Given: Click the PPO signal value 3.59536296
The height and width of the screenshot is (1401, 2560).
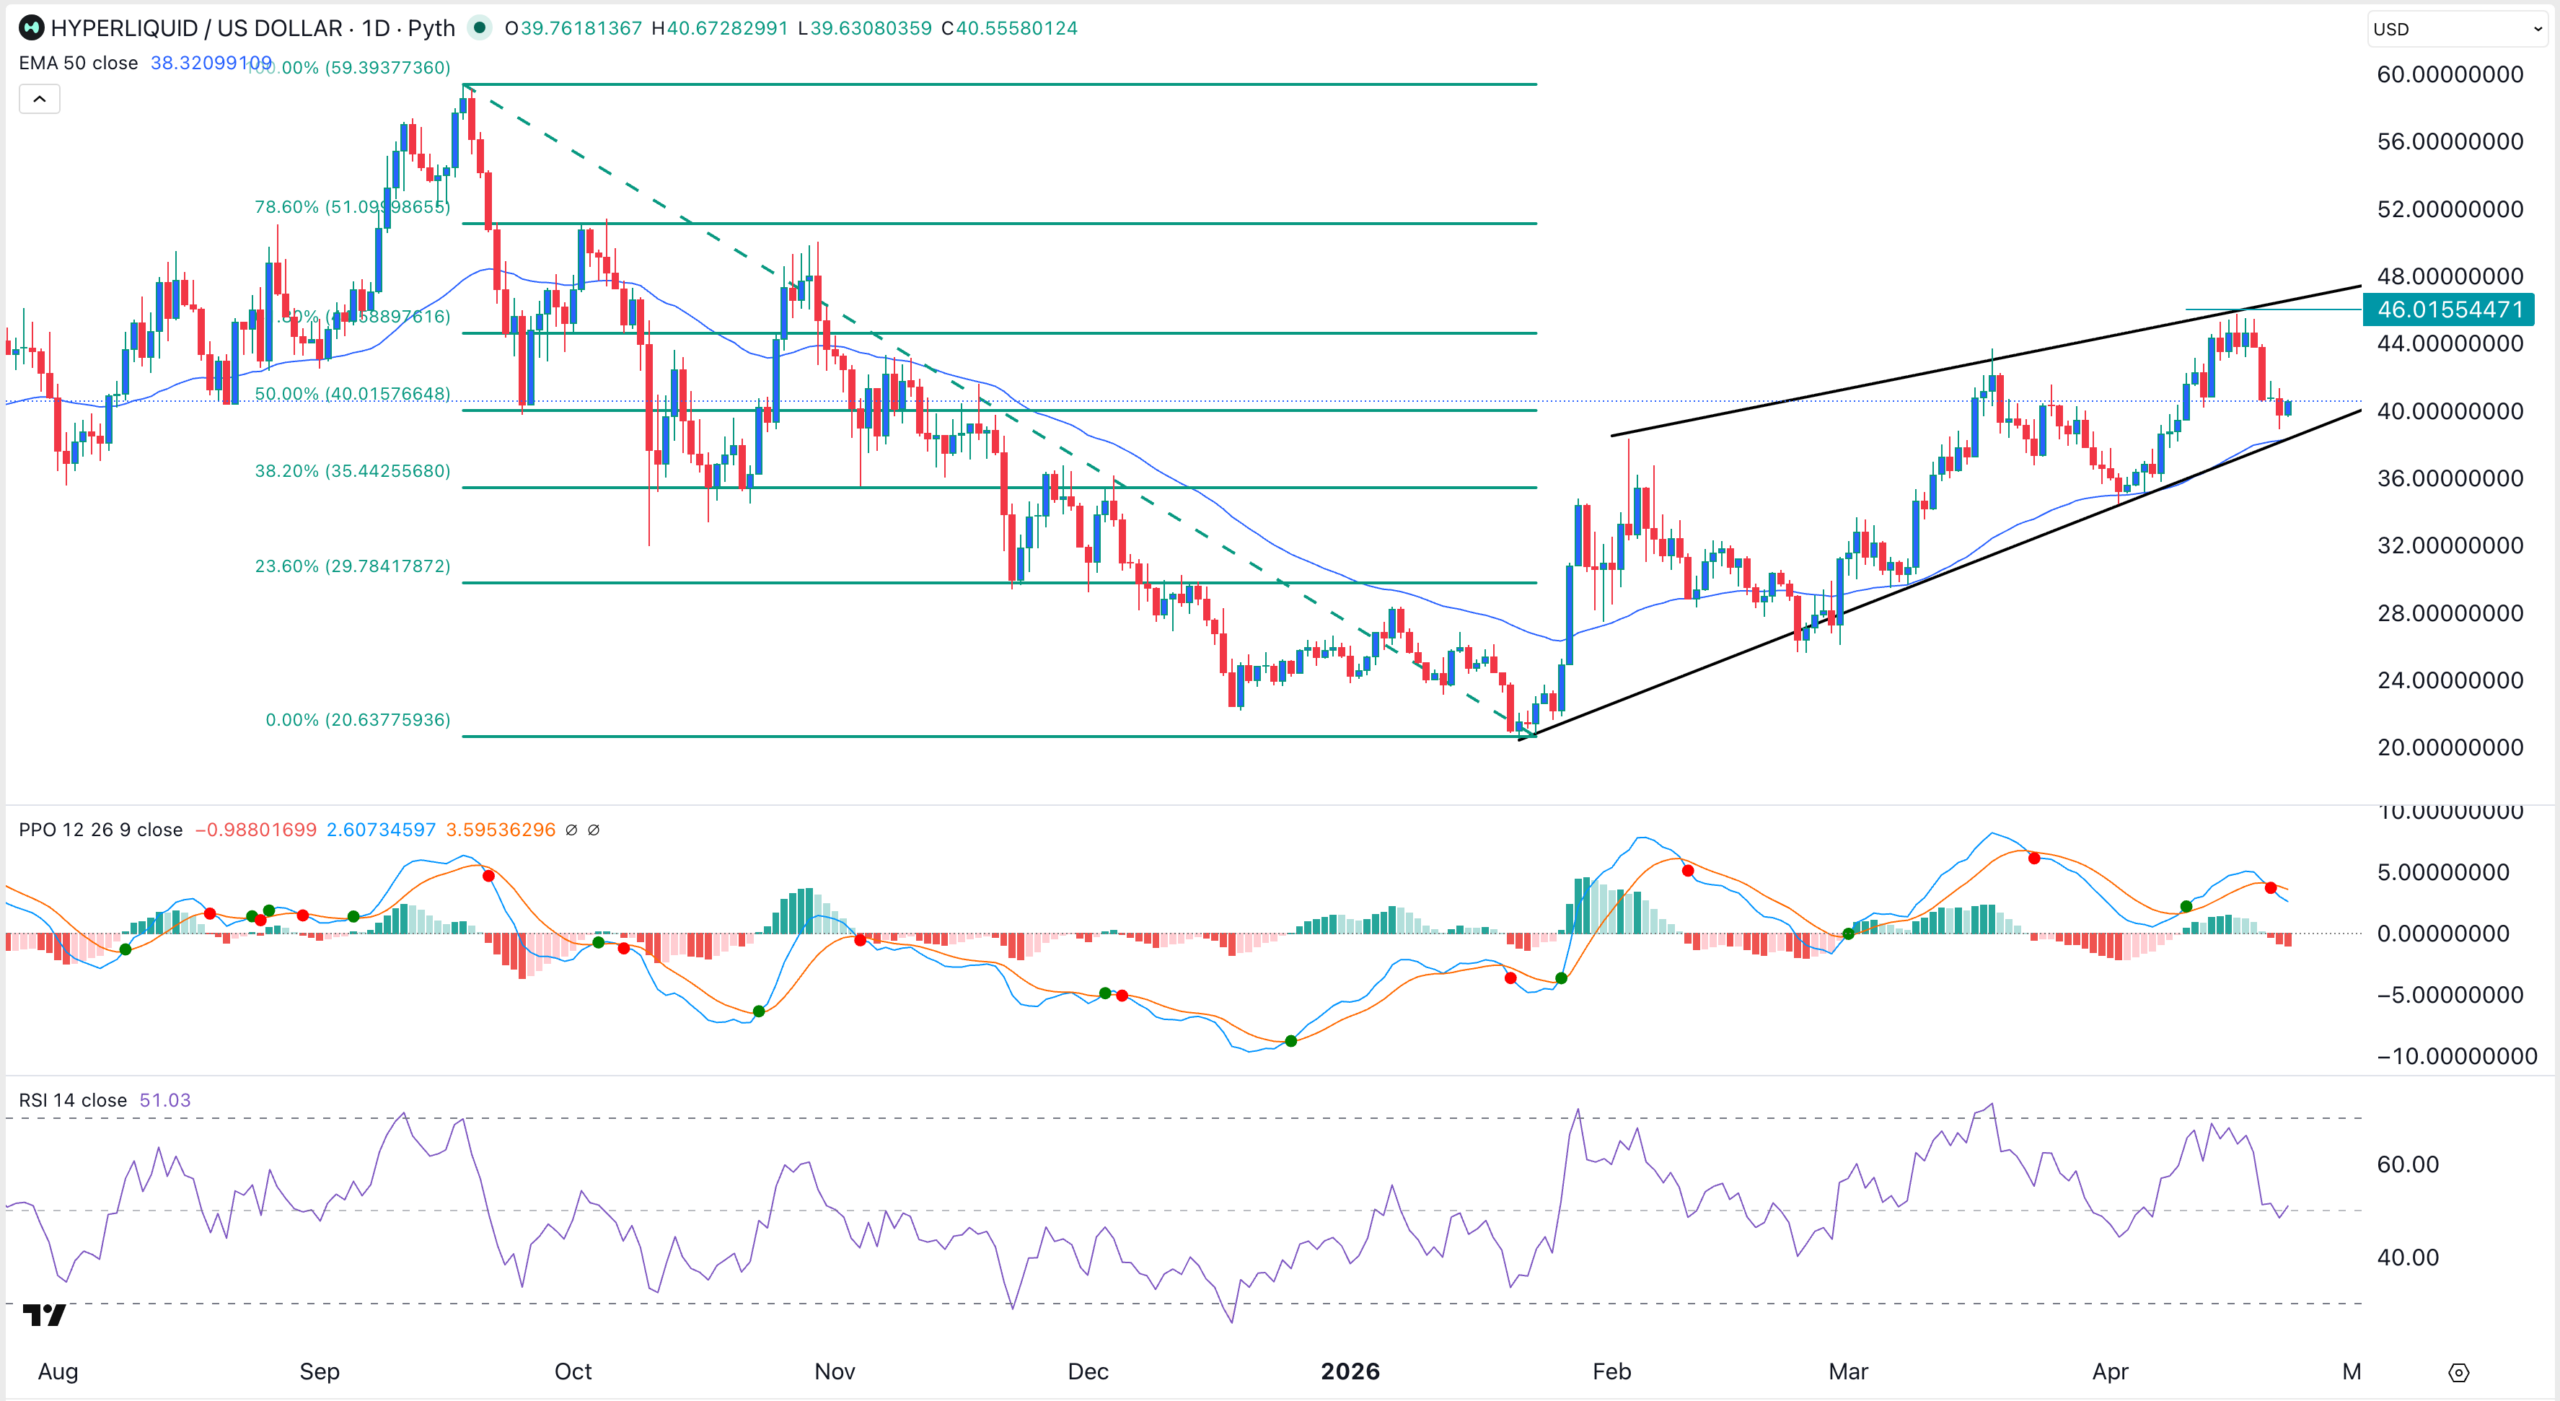Looking at the screenshot, I should coord(500,830).
